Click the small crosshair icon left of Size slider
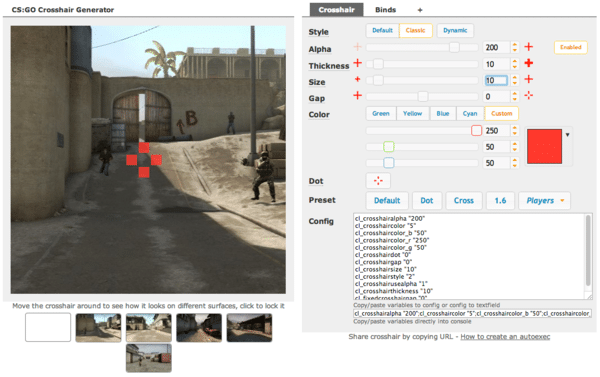Viewport: 600px width, 377px height. (x=357, y=79)
